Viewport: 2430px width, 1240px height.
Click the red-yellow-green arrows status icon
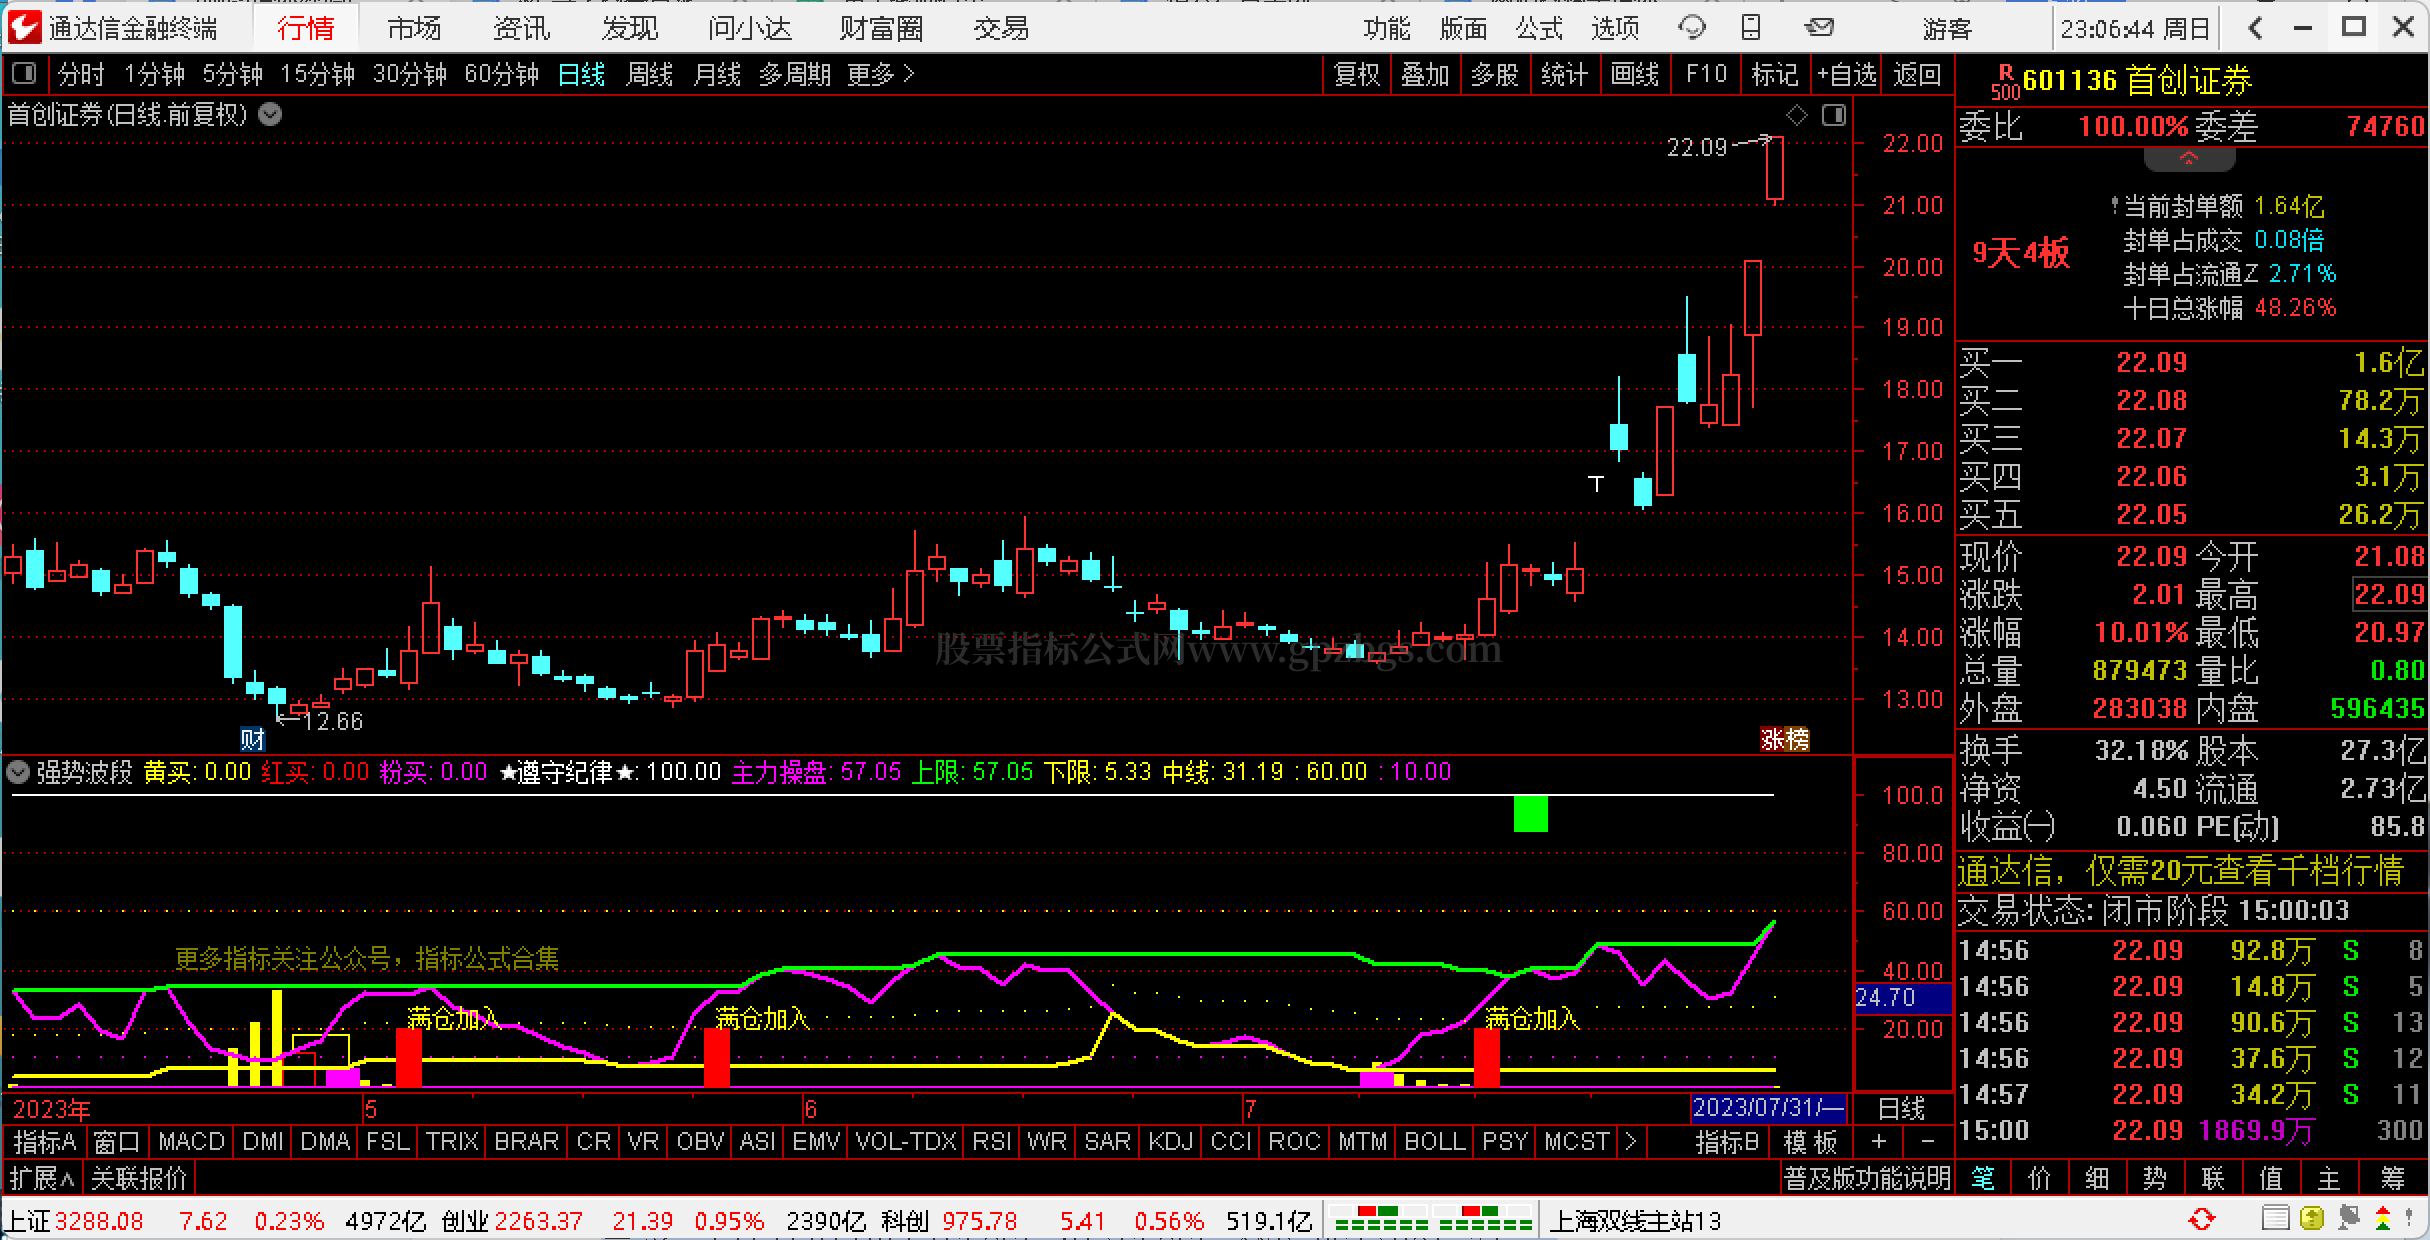[x=2383, y=1219]
